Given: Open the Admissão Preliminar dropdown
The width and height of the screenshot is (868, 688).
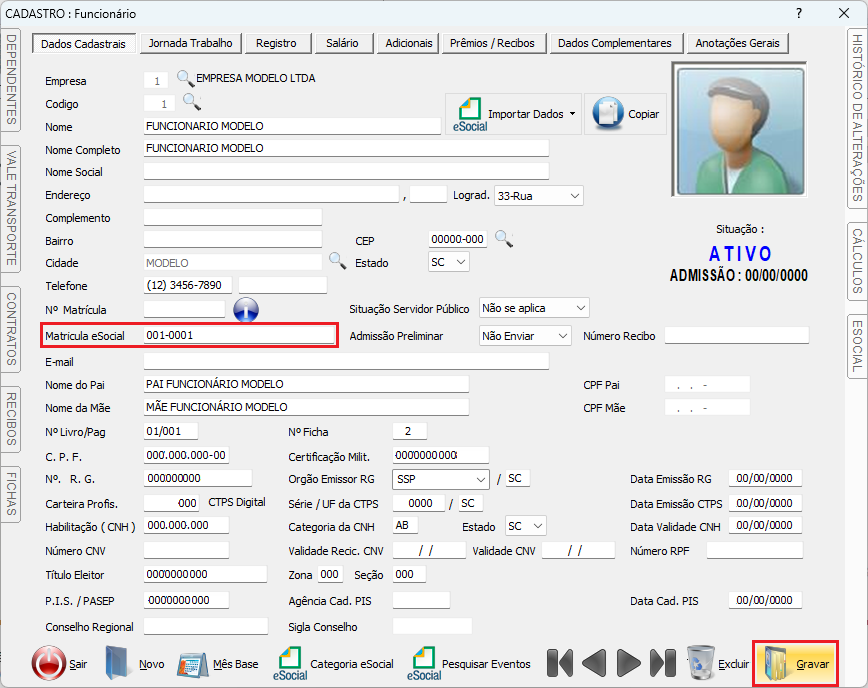Looking at the screenshot, I should point(562,336).
